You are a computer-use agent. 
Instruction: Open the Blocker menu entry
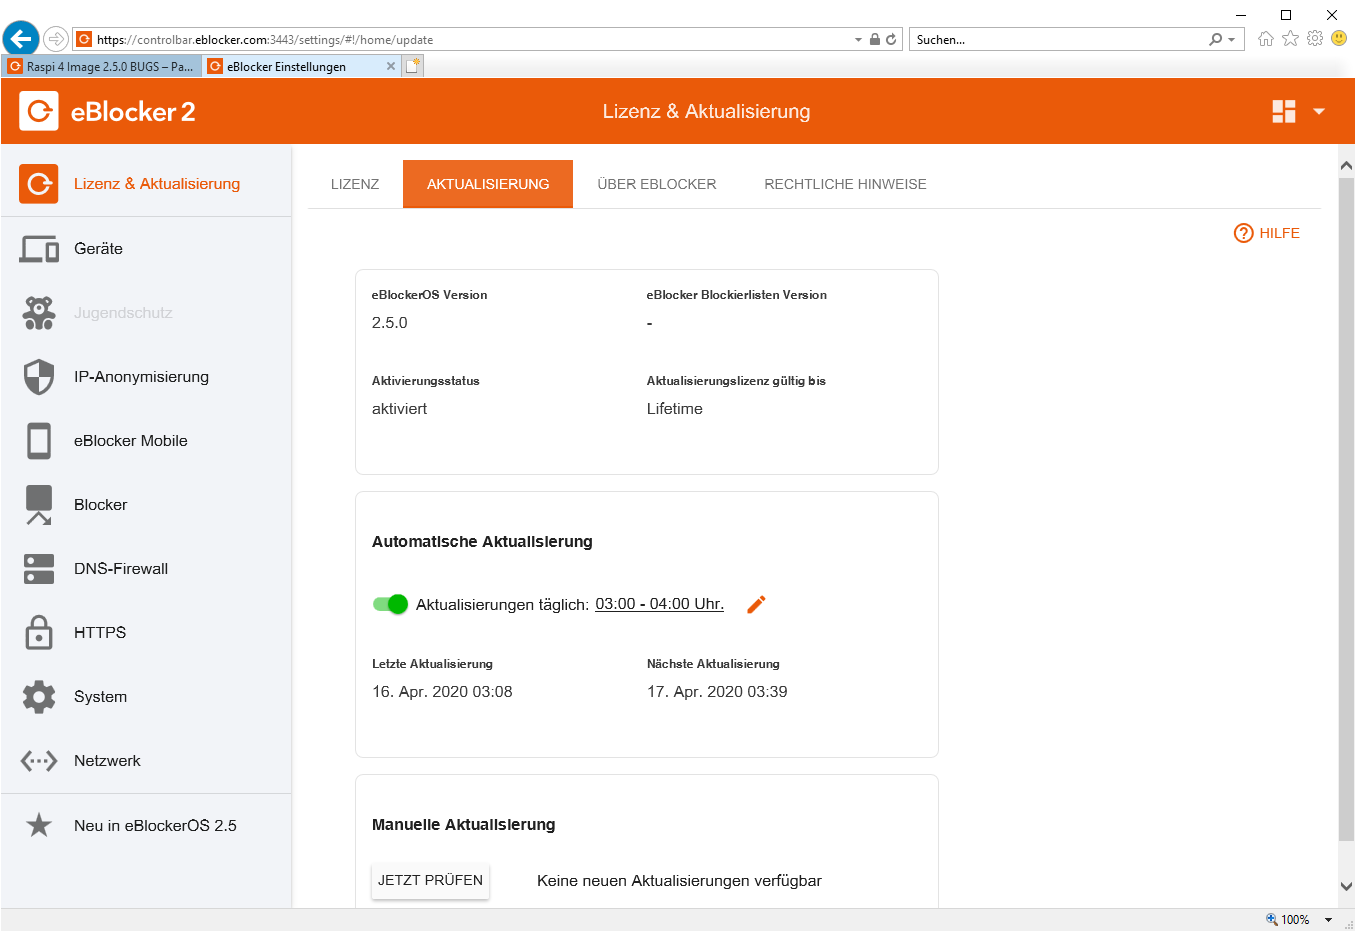click(x=146, y=505)
